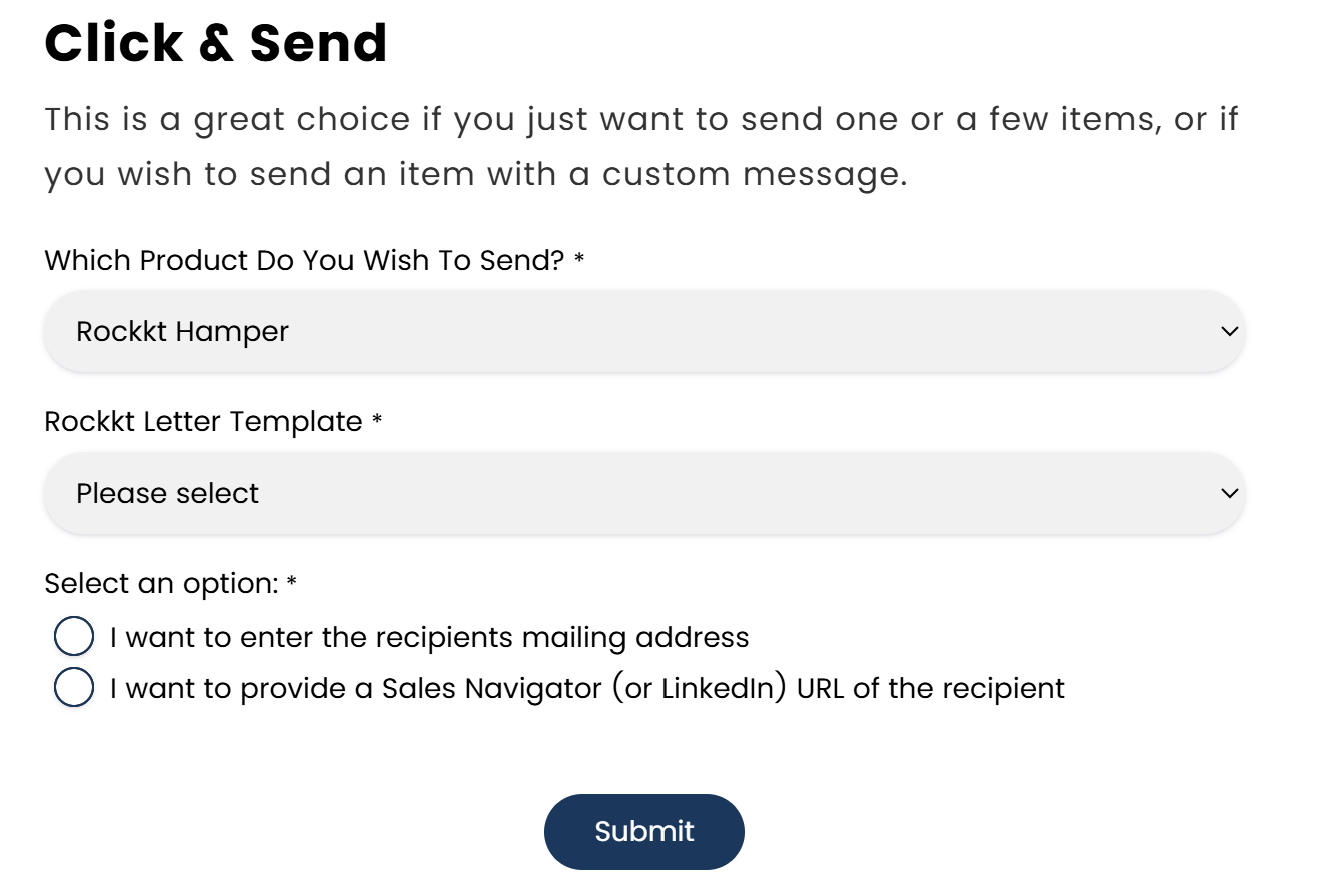Click the "Click & Send" heading
The image size is (1324, 892).
pos(216,43)
